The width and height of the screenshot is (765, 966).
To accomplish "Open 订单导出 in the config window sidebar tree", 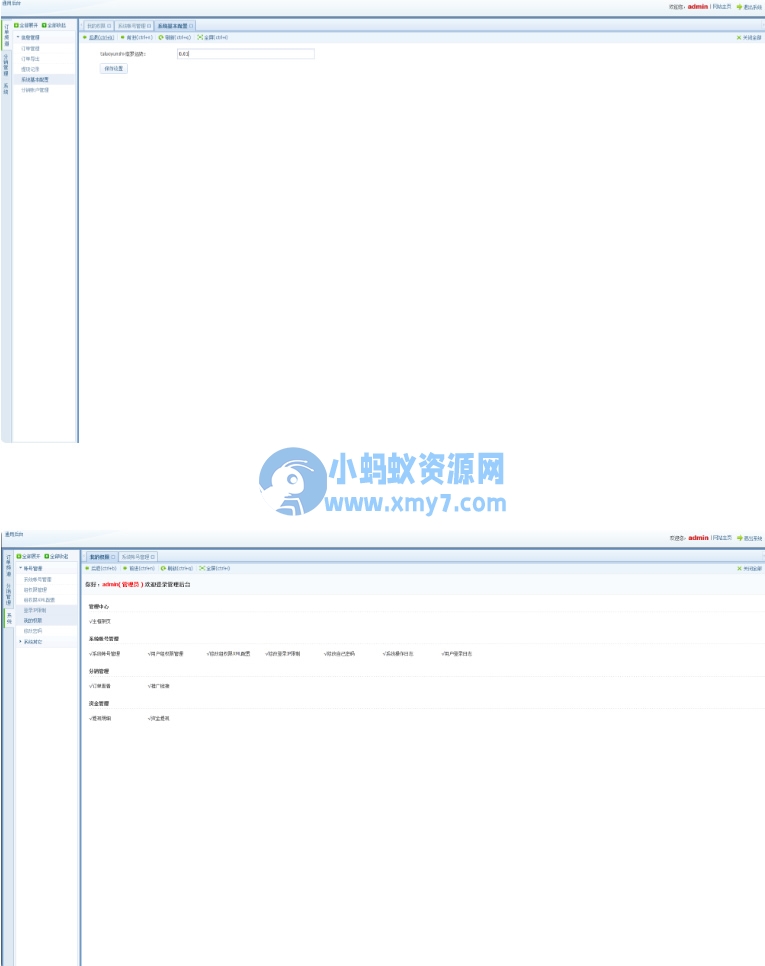I will (30, 59).
